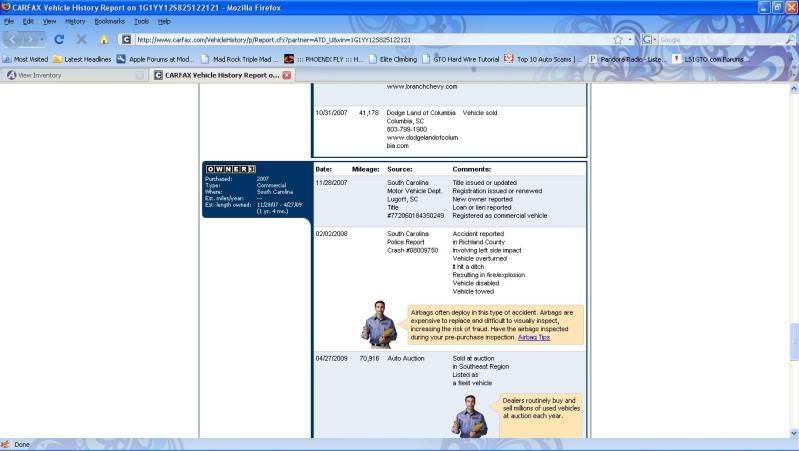
Task: Open the Pandora Radio bookmark
Action: point(627,59)
